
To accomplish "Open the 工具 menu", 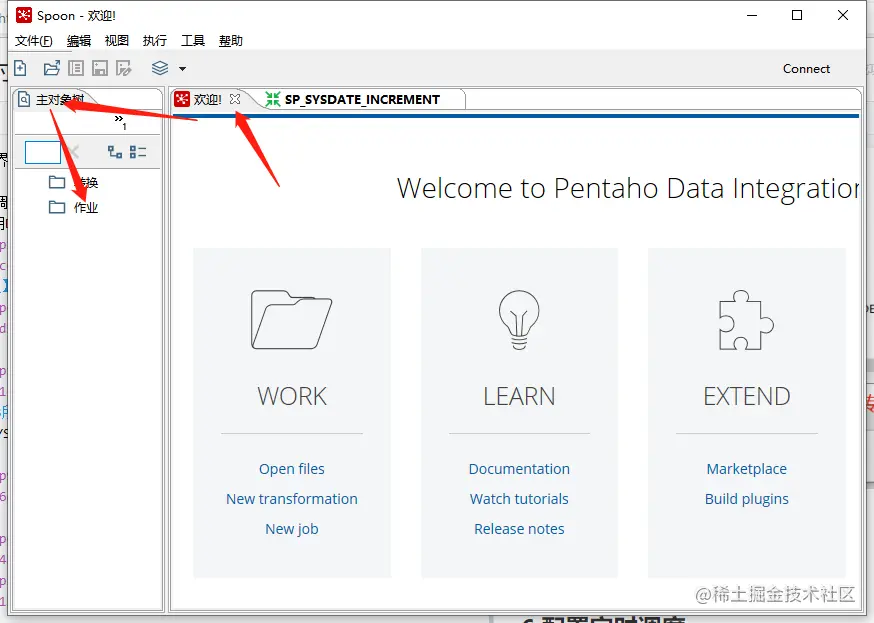I will tap(193, 41).
